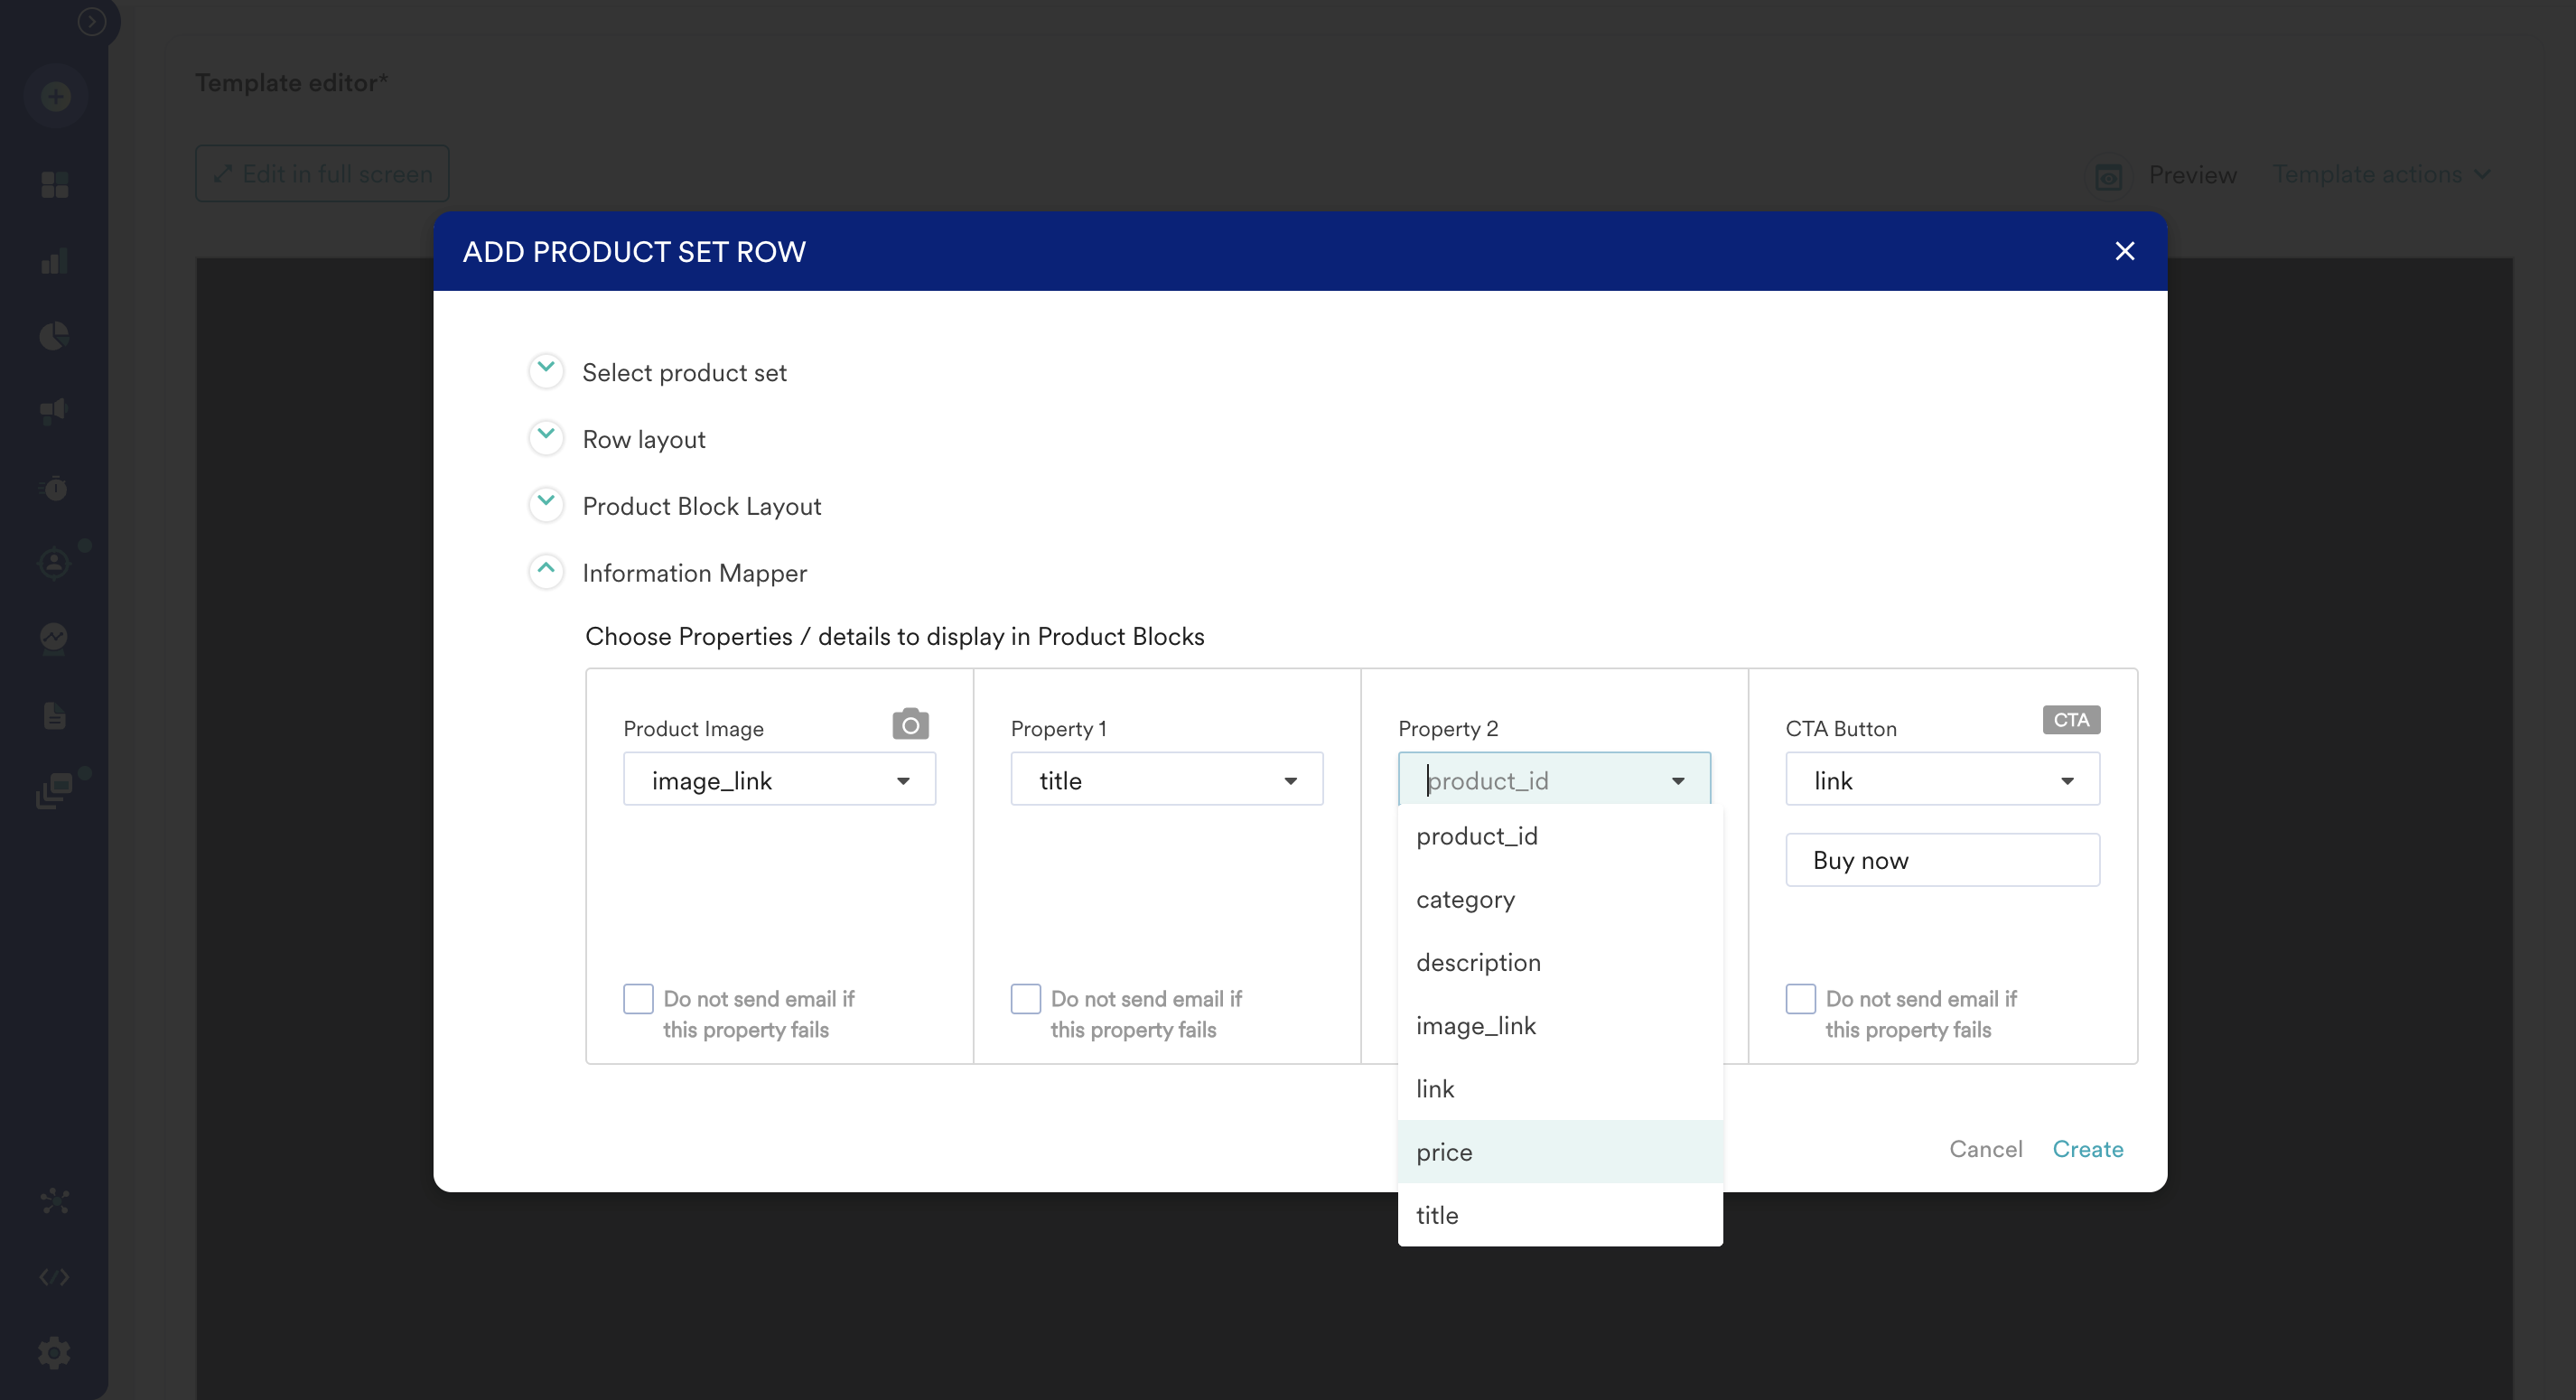Open the image_link Product Image dropdown
The image size is (2576, 1400).
779,780
